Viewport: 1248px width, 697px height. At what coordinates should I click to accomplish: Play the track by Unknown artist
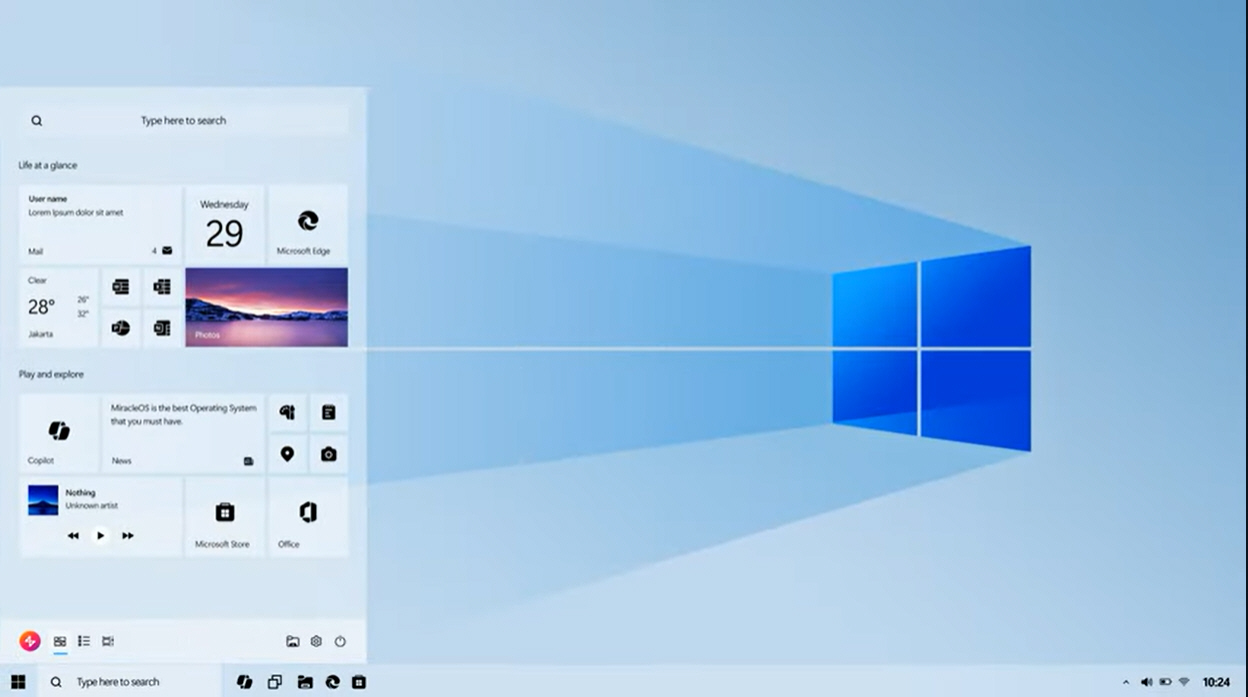(100, 535)
